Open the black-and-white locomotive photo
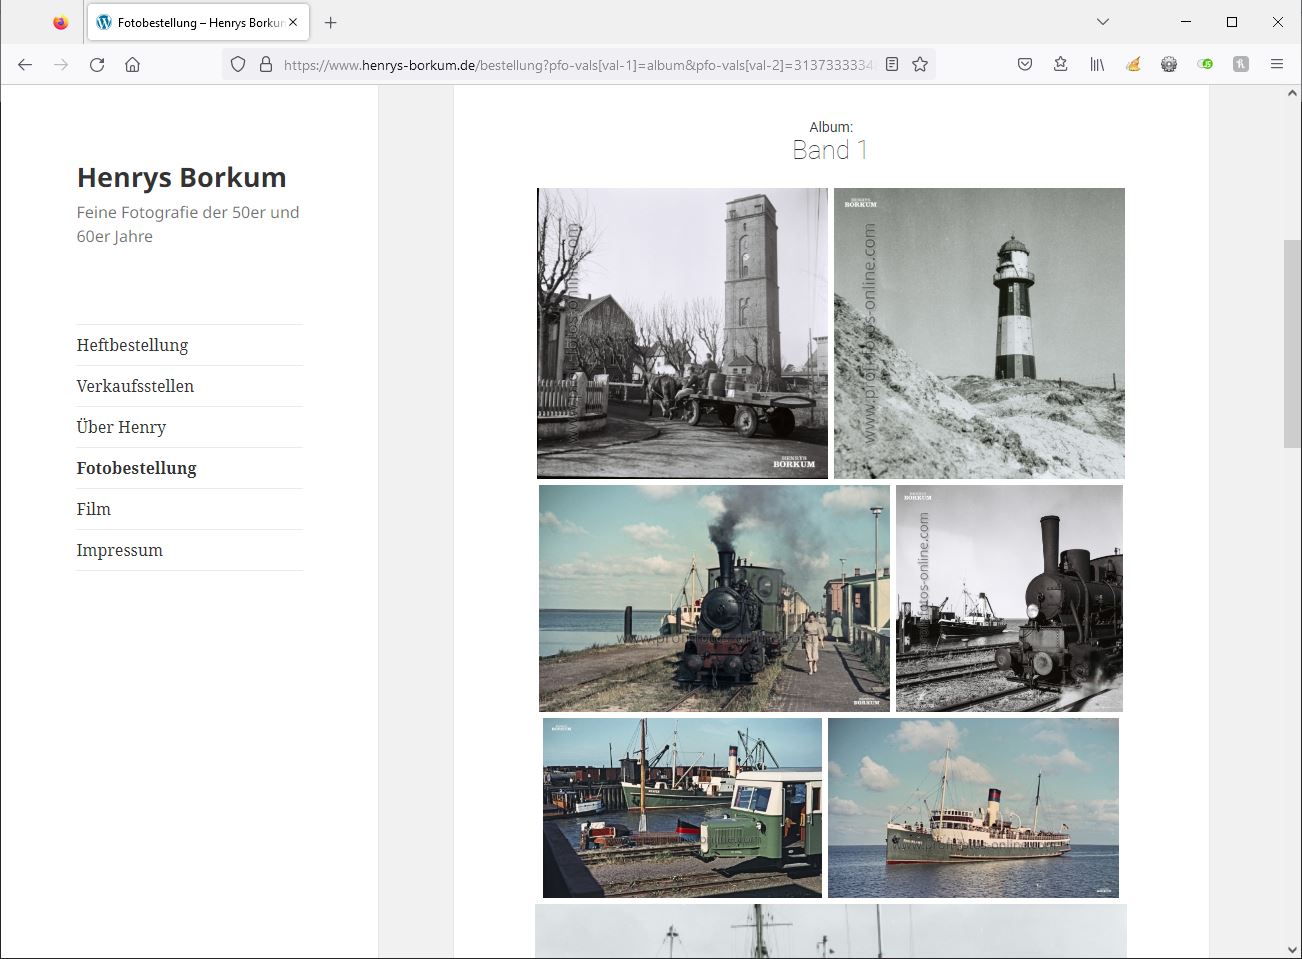Screen dimensions: 1302x959 1009,598
